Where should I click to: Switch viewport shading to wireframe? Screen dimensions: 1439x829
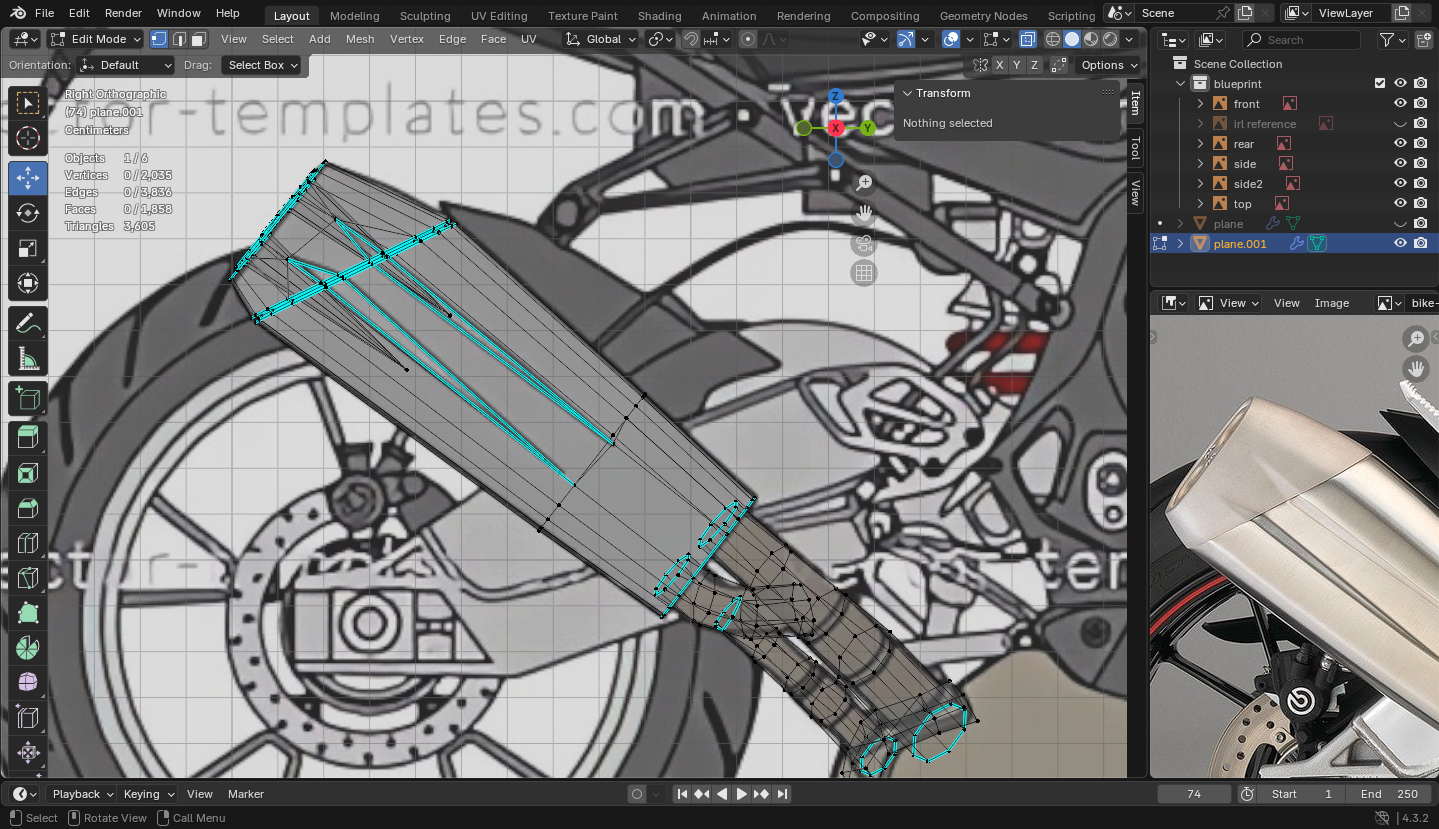pyautogui.click(x=1053, y=39)
